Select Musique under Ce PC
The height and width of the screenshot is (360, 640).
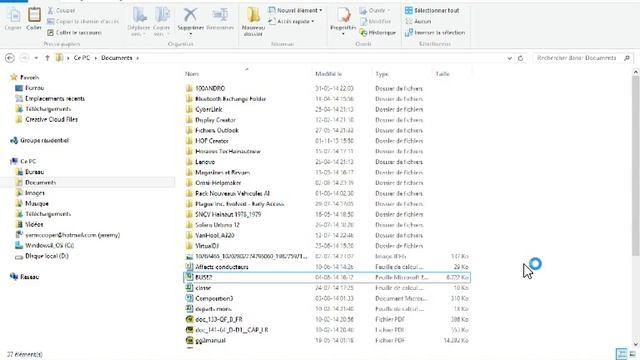32,203
